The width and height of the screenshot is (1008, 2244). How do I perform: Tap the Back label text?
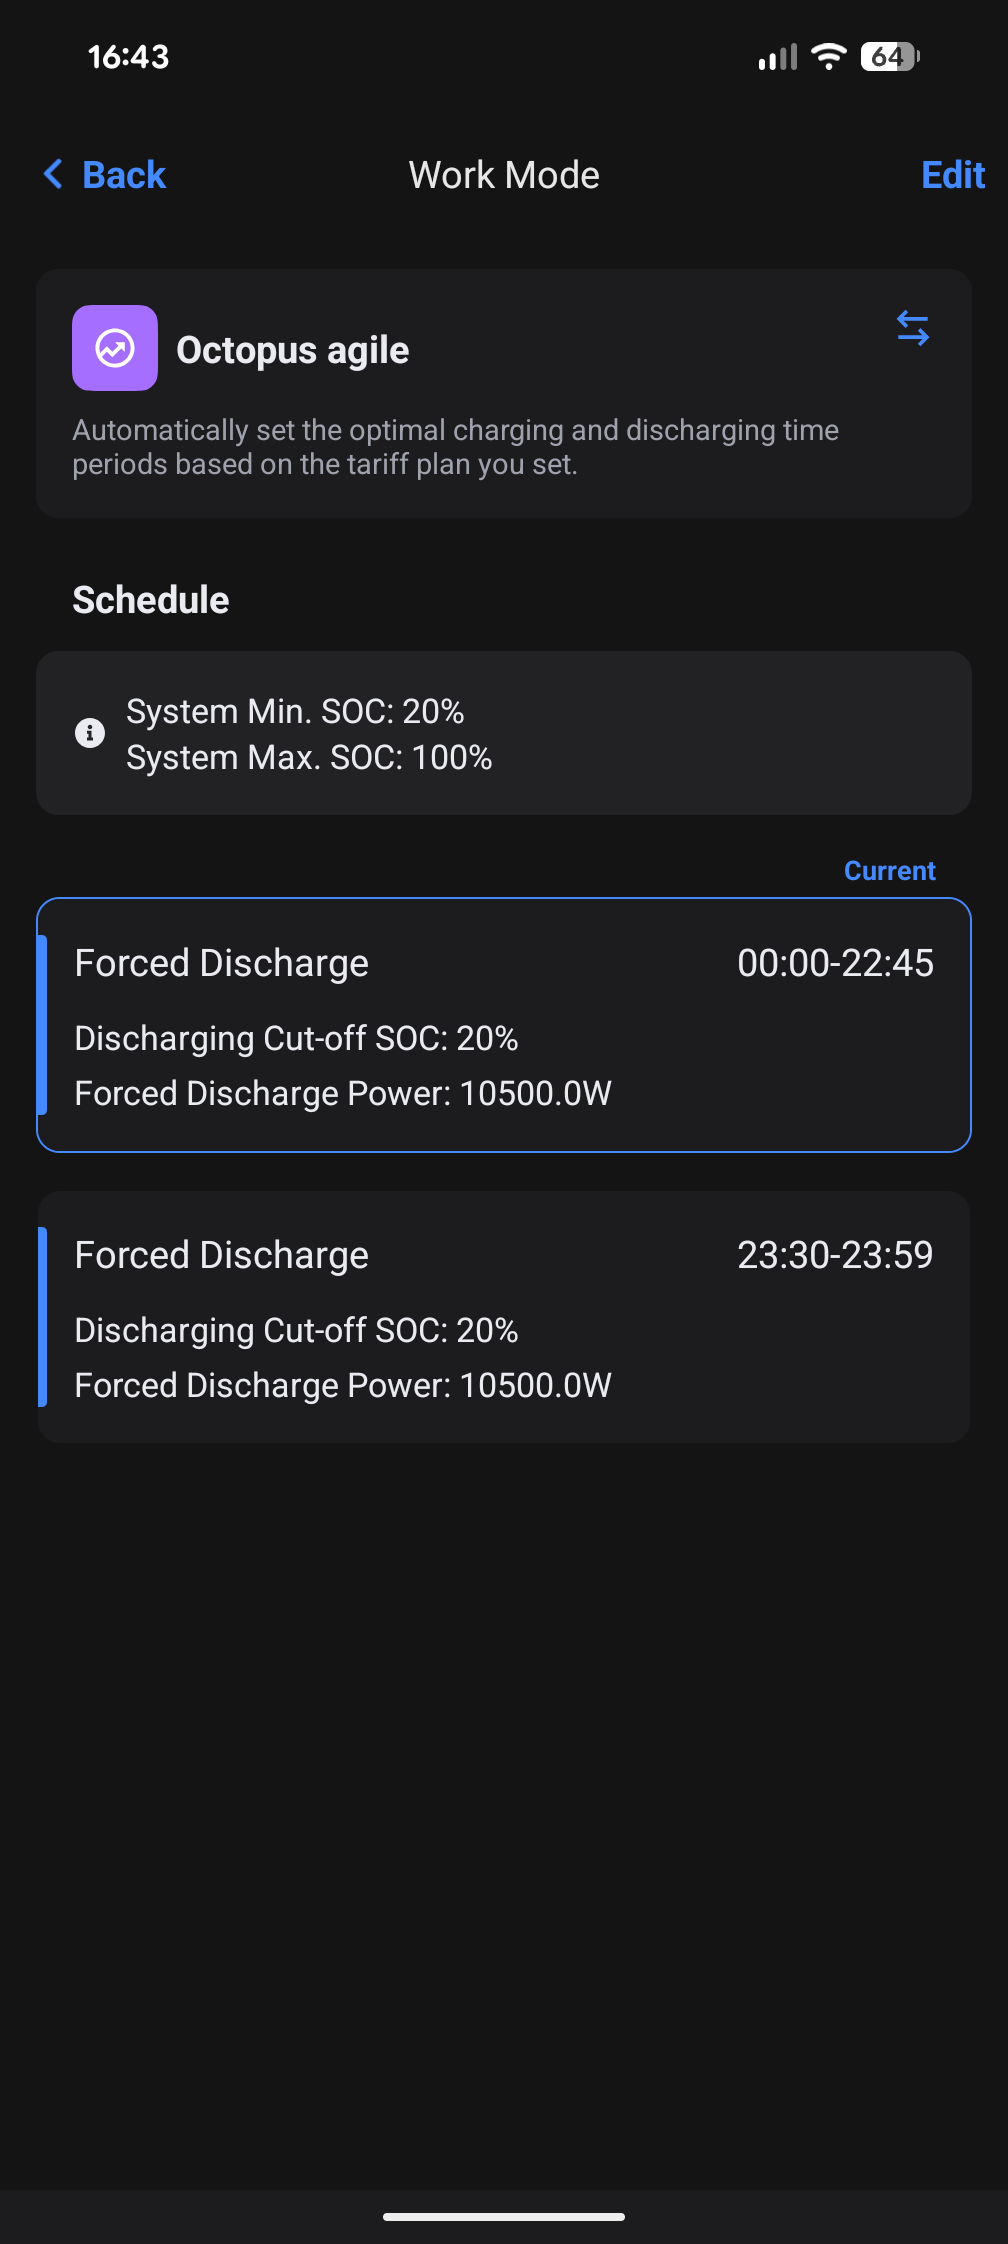124,175
